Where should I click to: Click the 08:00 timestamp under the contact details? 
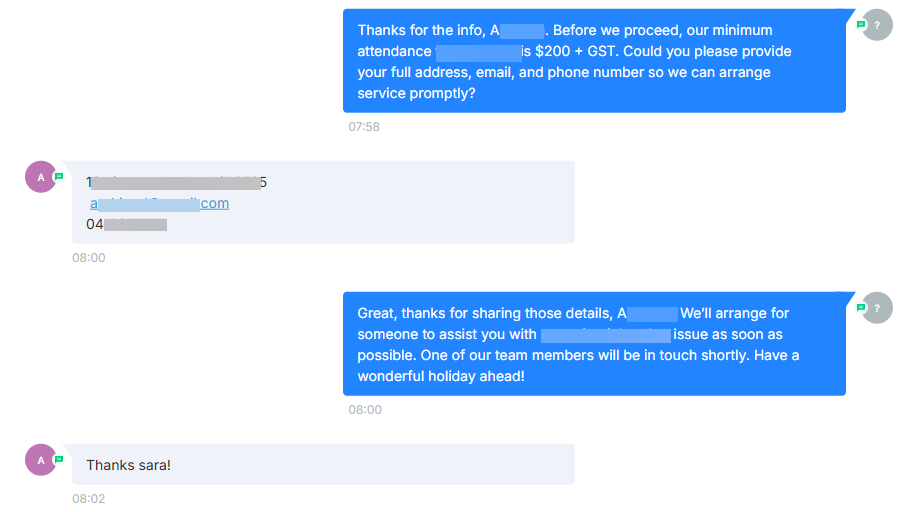point(88,258)
